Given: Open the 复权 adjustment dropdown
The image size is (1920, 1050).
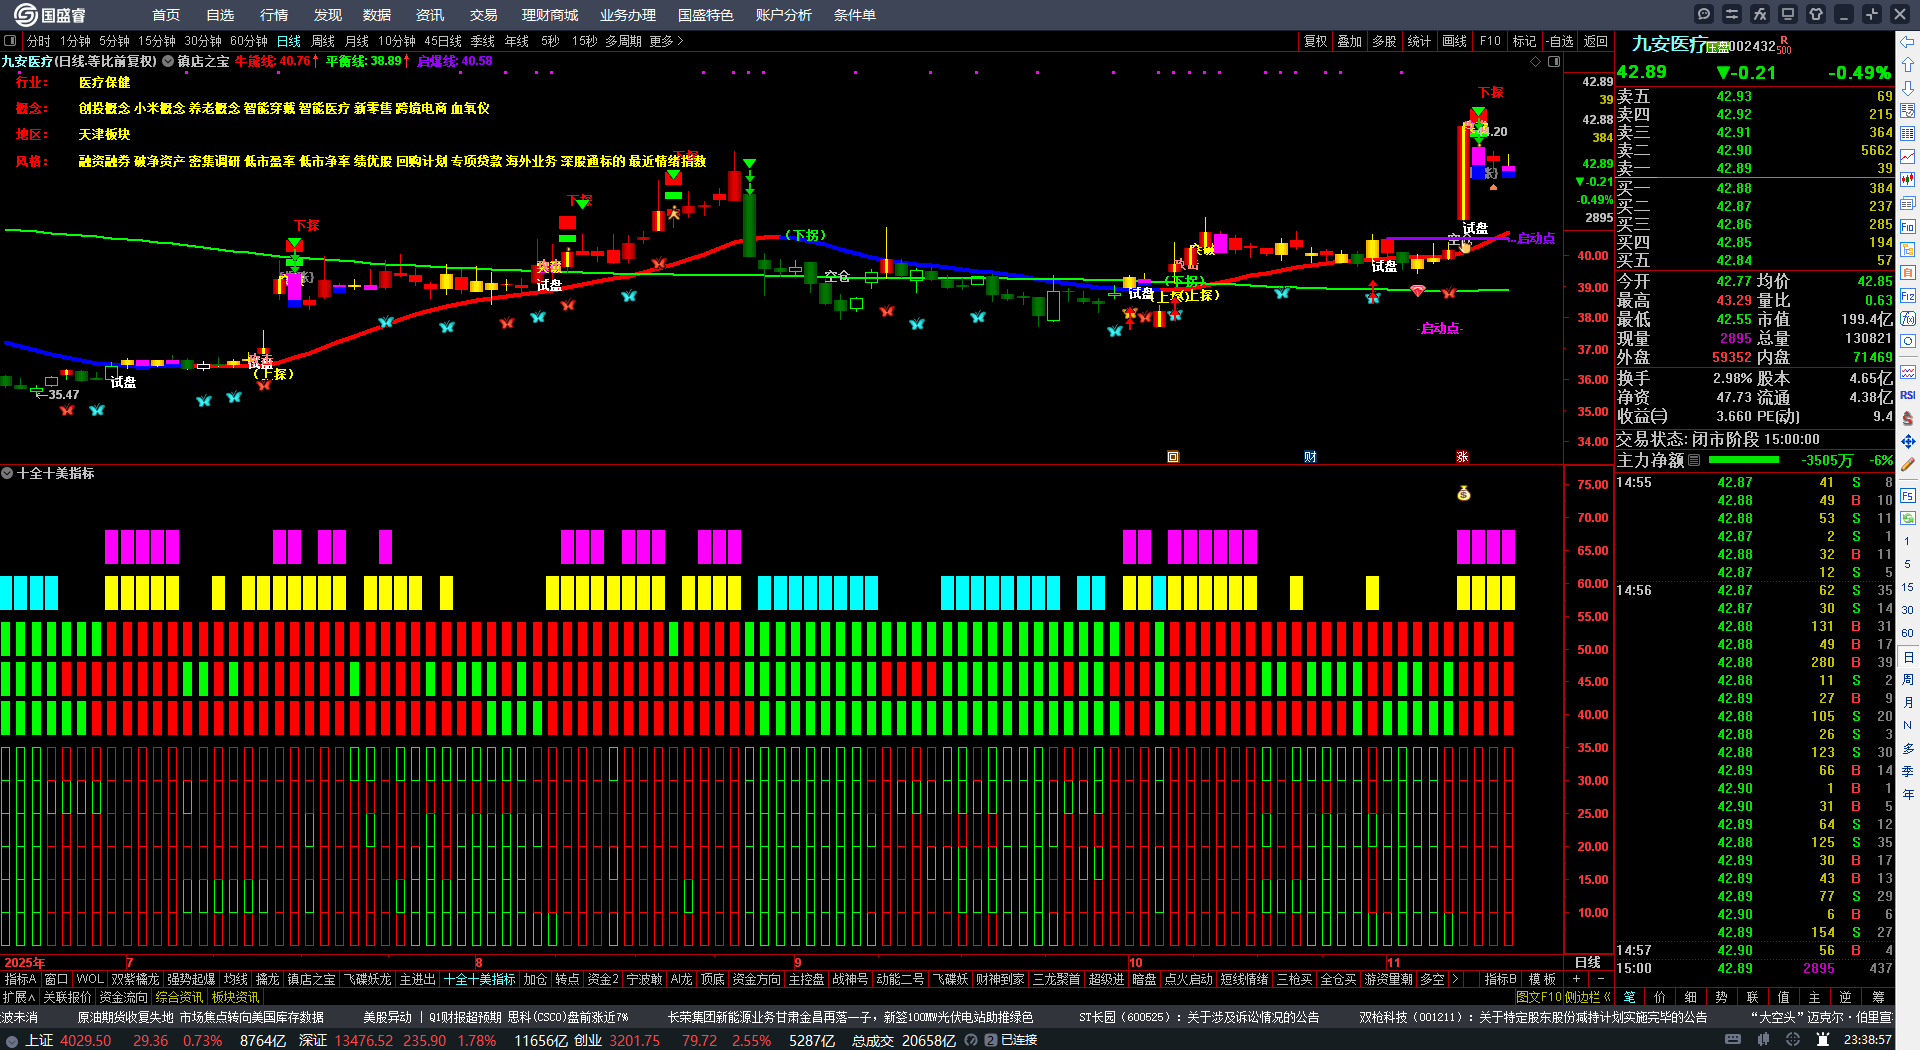Looking at the screenshot, I should pyautogui.click(x=1315, y=41).
